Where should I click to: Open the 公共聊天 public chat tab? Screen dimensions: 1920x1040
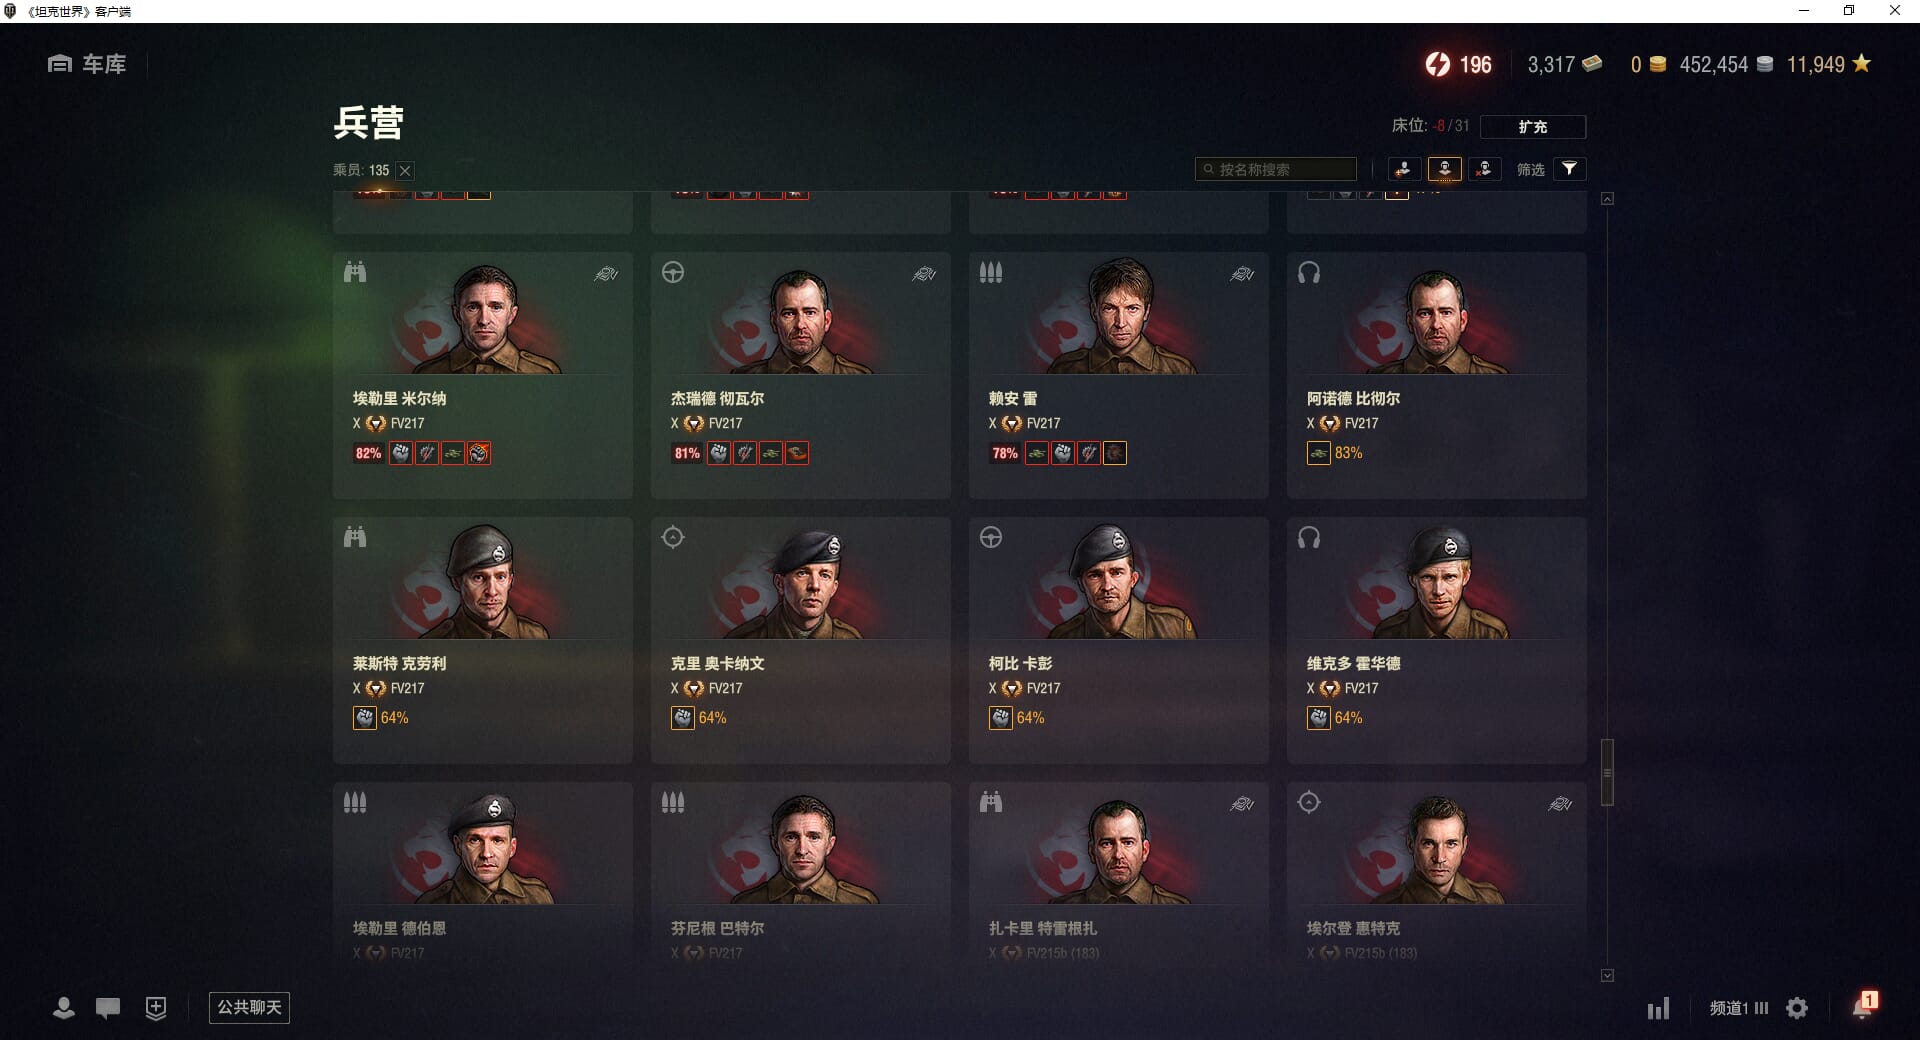click(249, 1007)
